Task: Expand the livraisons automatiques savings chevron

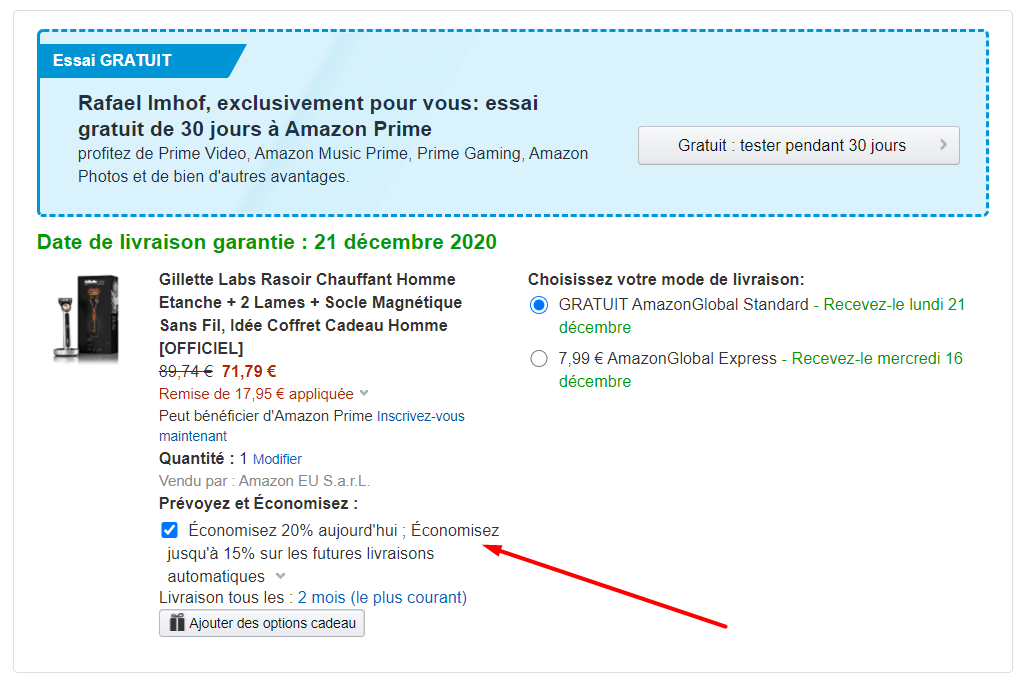Action: coord(280,576)
